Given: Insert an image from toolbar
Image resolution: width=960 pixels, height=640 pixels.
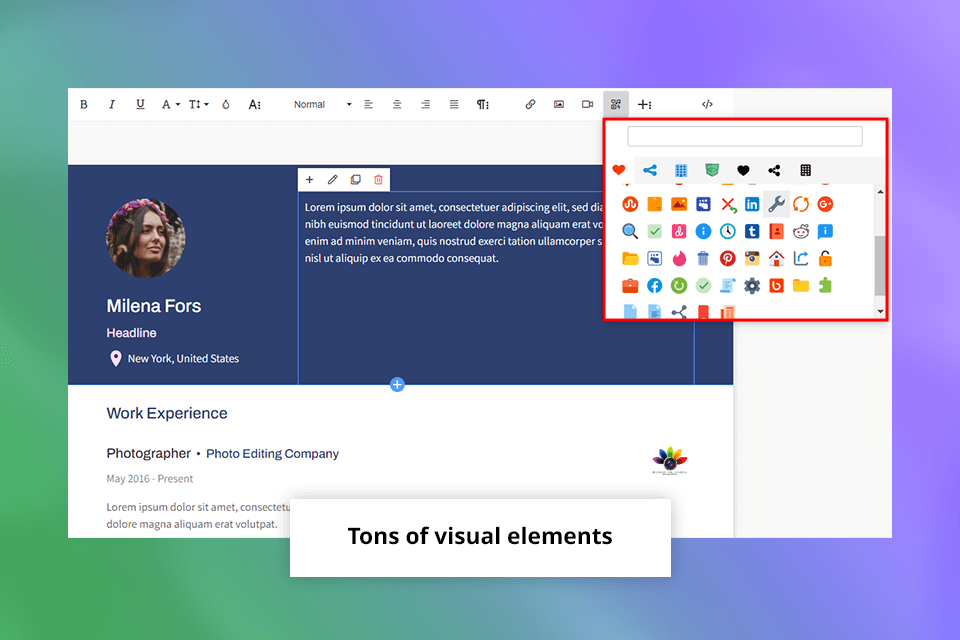Looking at the screenshot, I should click(x=558, y=104).
